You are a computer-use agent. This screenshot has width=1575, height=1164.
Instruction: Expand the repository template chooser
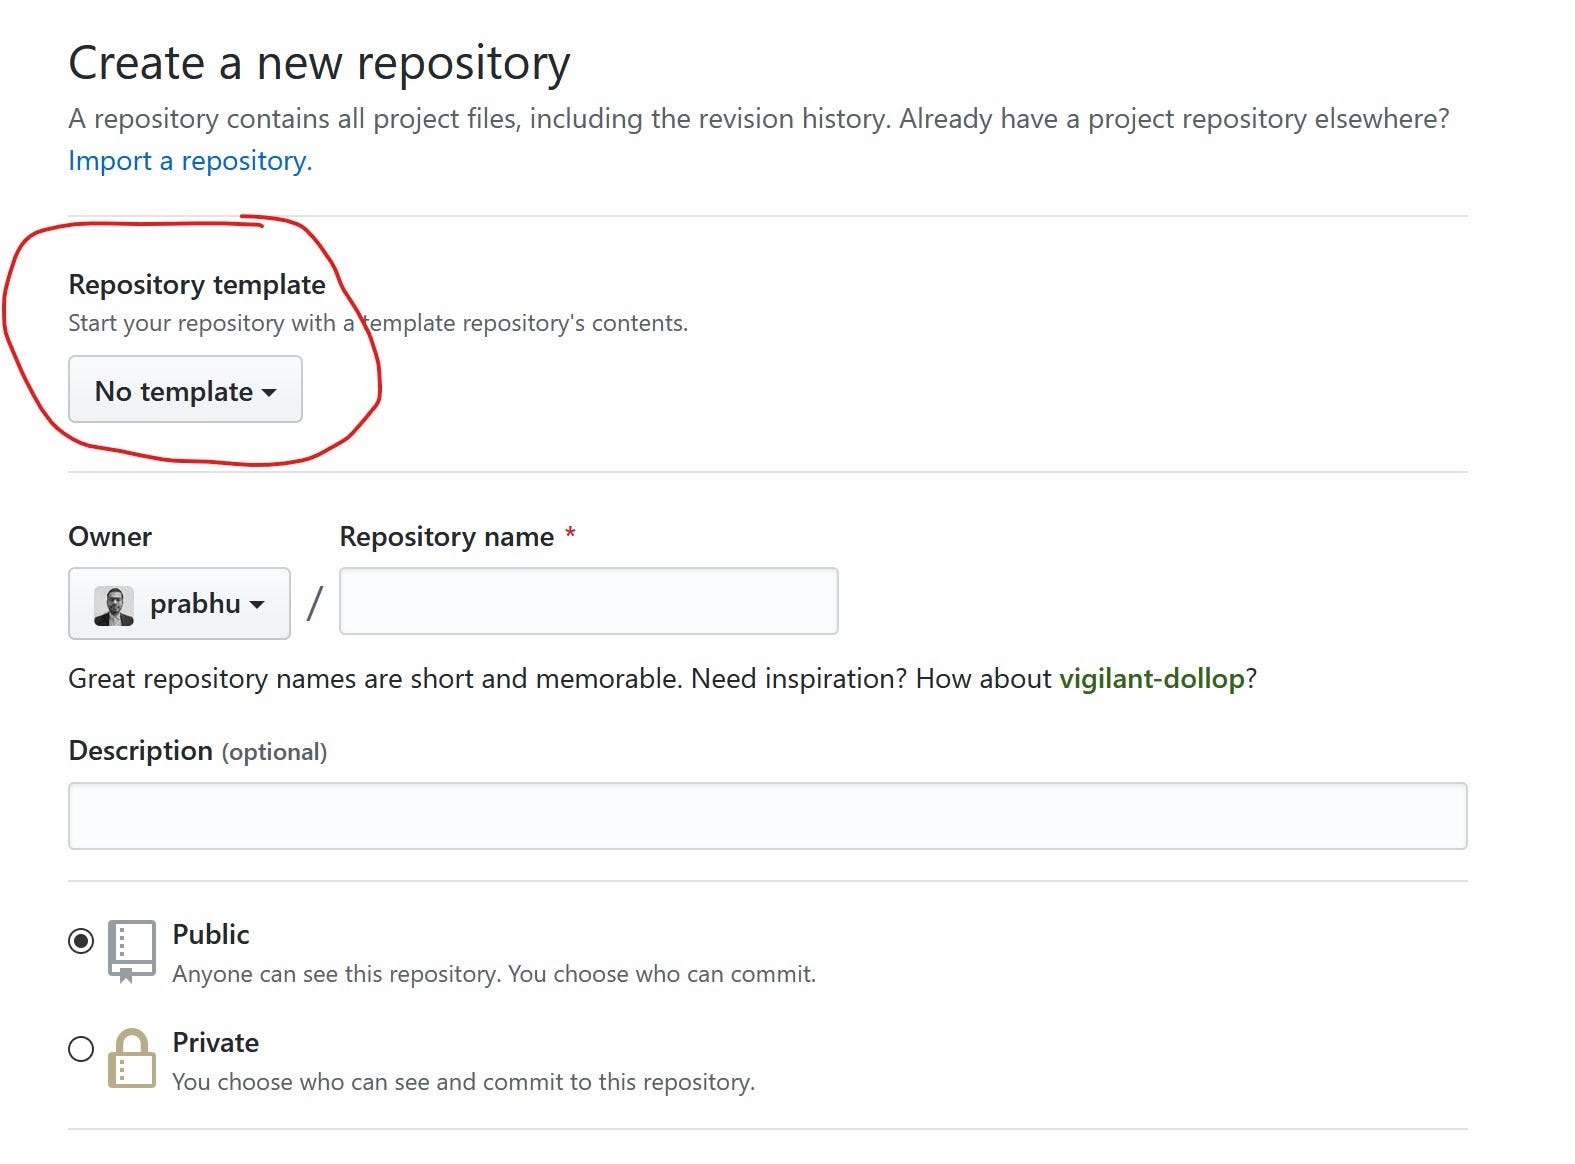click(x=185, y=390)
